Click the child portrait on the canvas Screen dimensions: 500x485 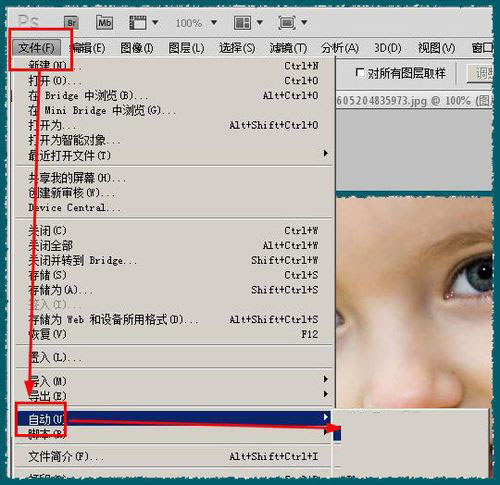[414, 303]
